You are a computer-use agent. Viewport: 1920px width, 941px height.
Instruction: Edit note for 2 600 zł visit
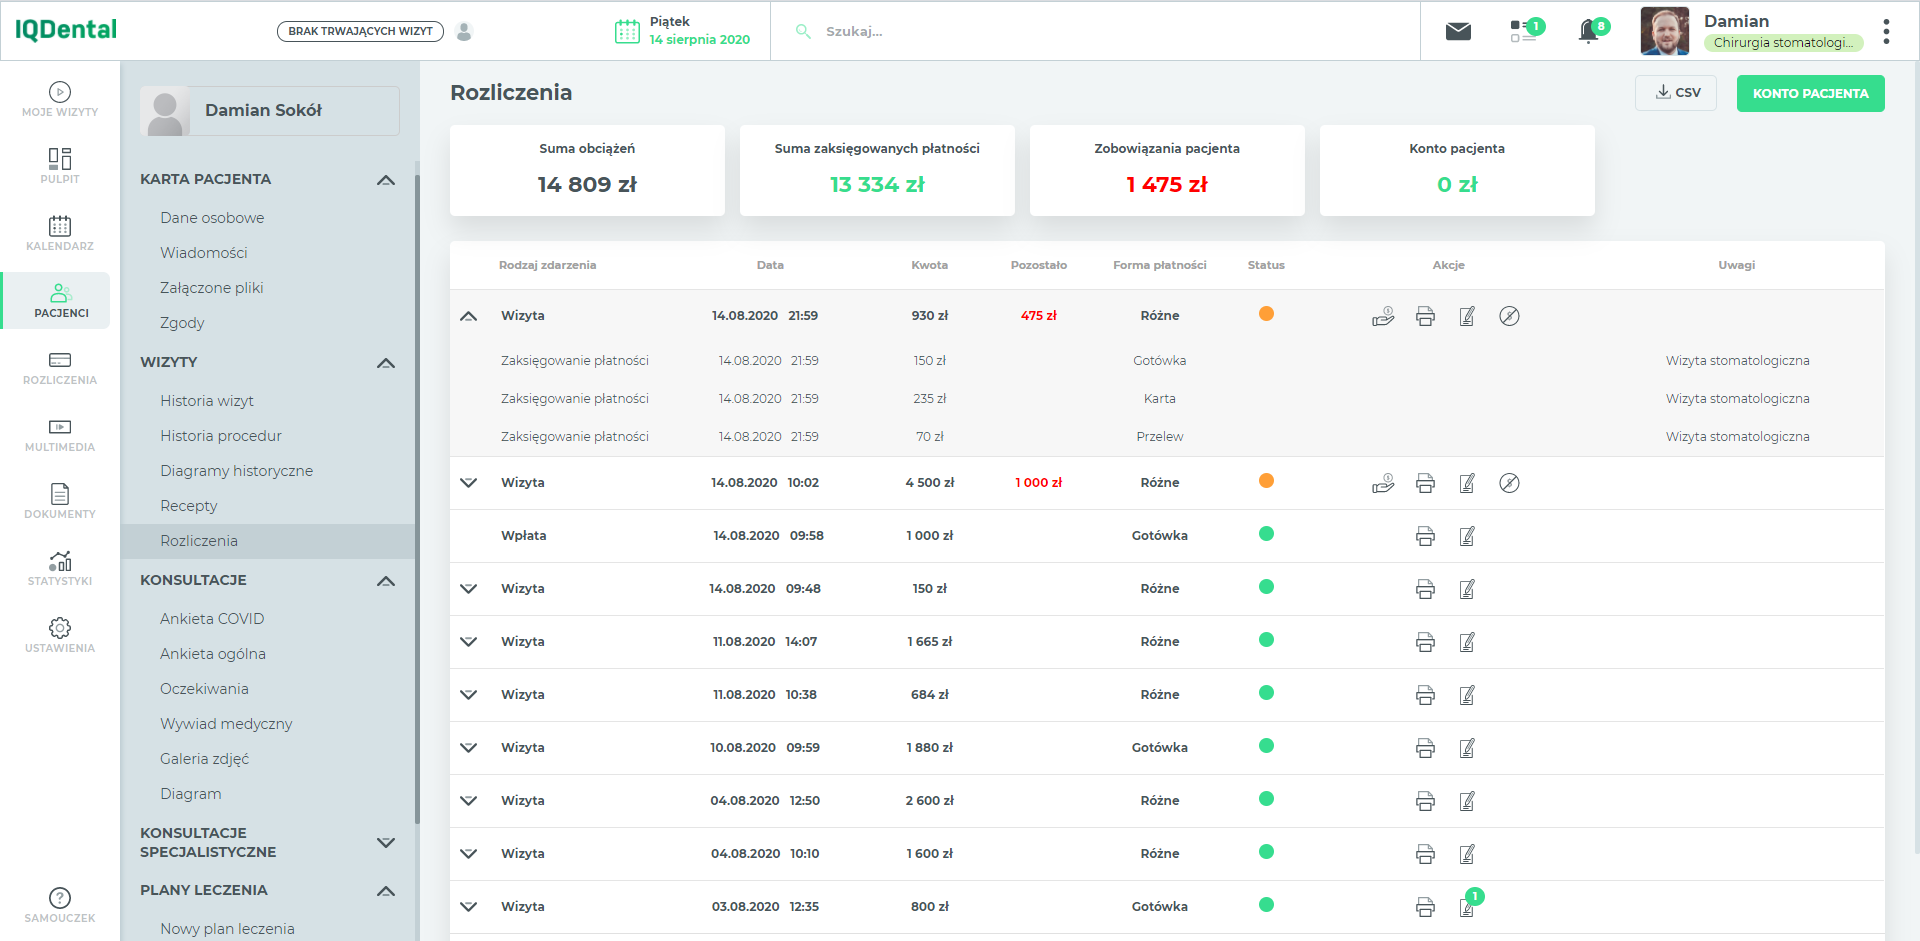click(x=1467, y=801)
